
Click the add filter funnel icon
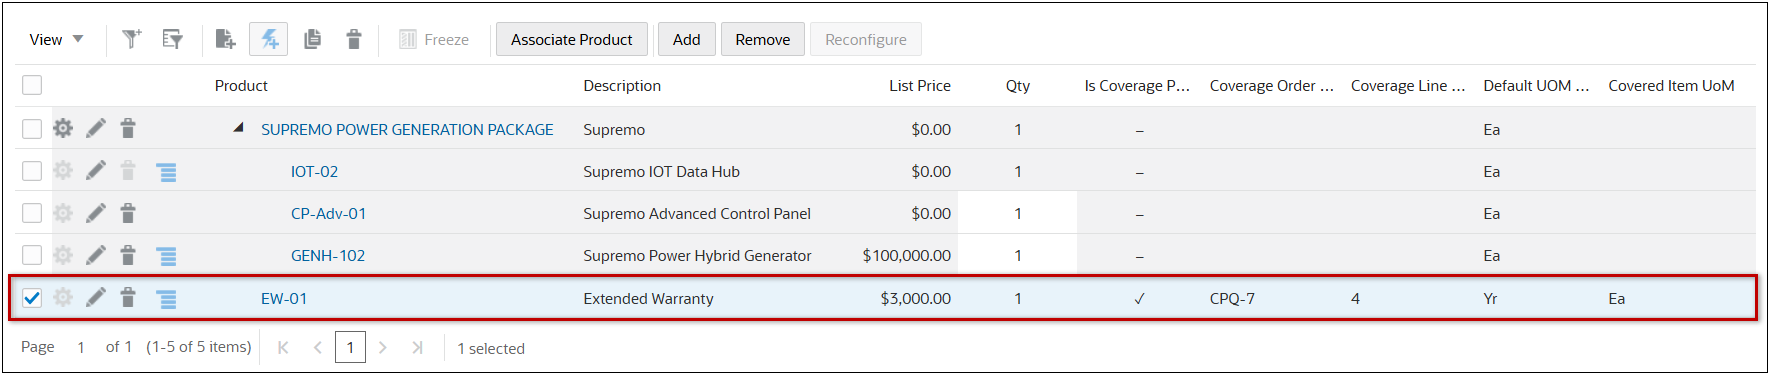click(x=131, y=39)
